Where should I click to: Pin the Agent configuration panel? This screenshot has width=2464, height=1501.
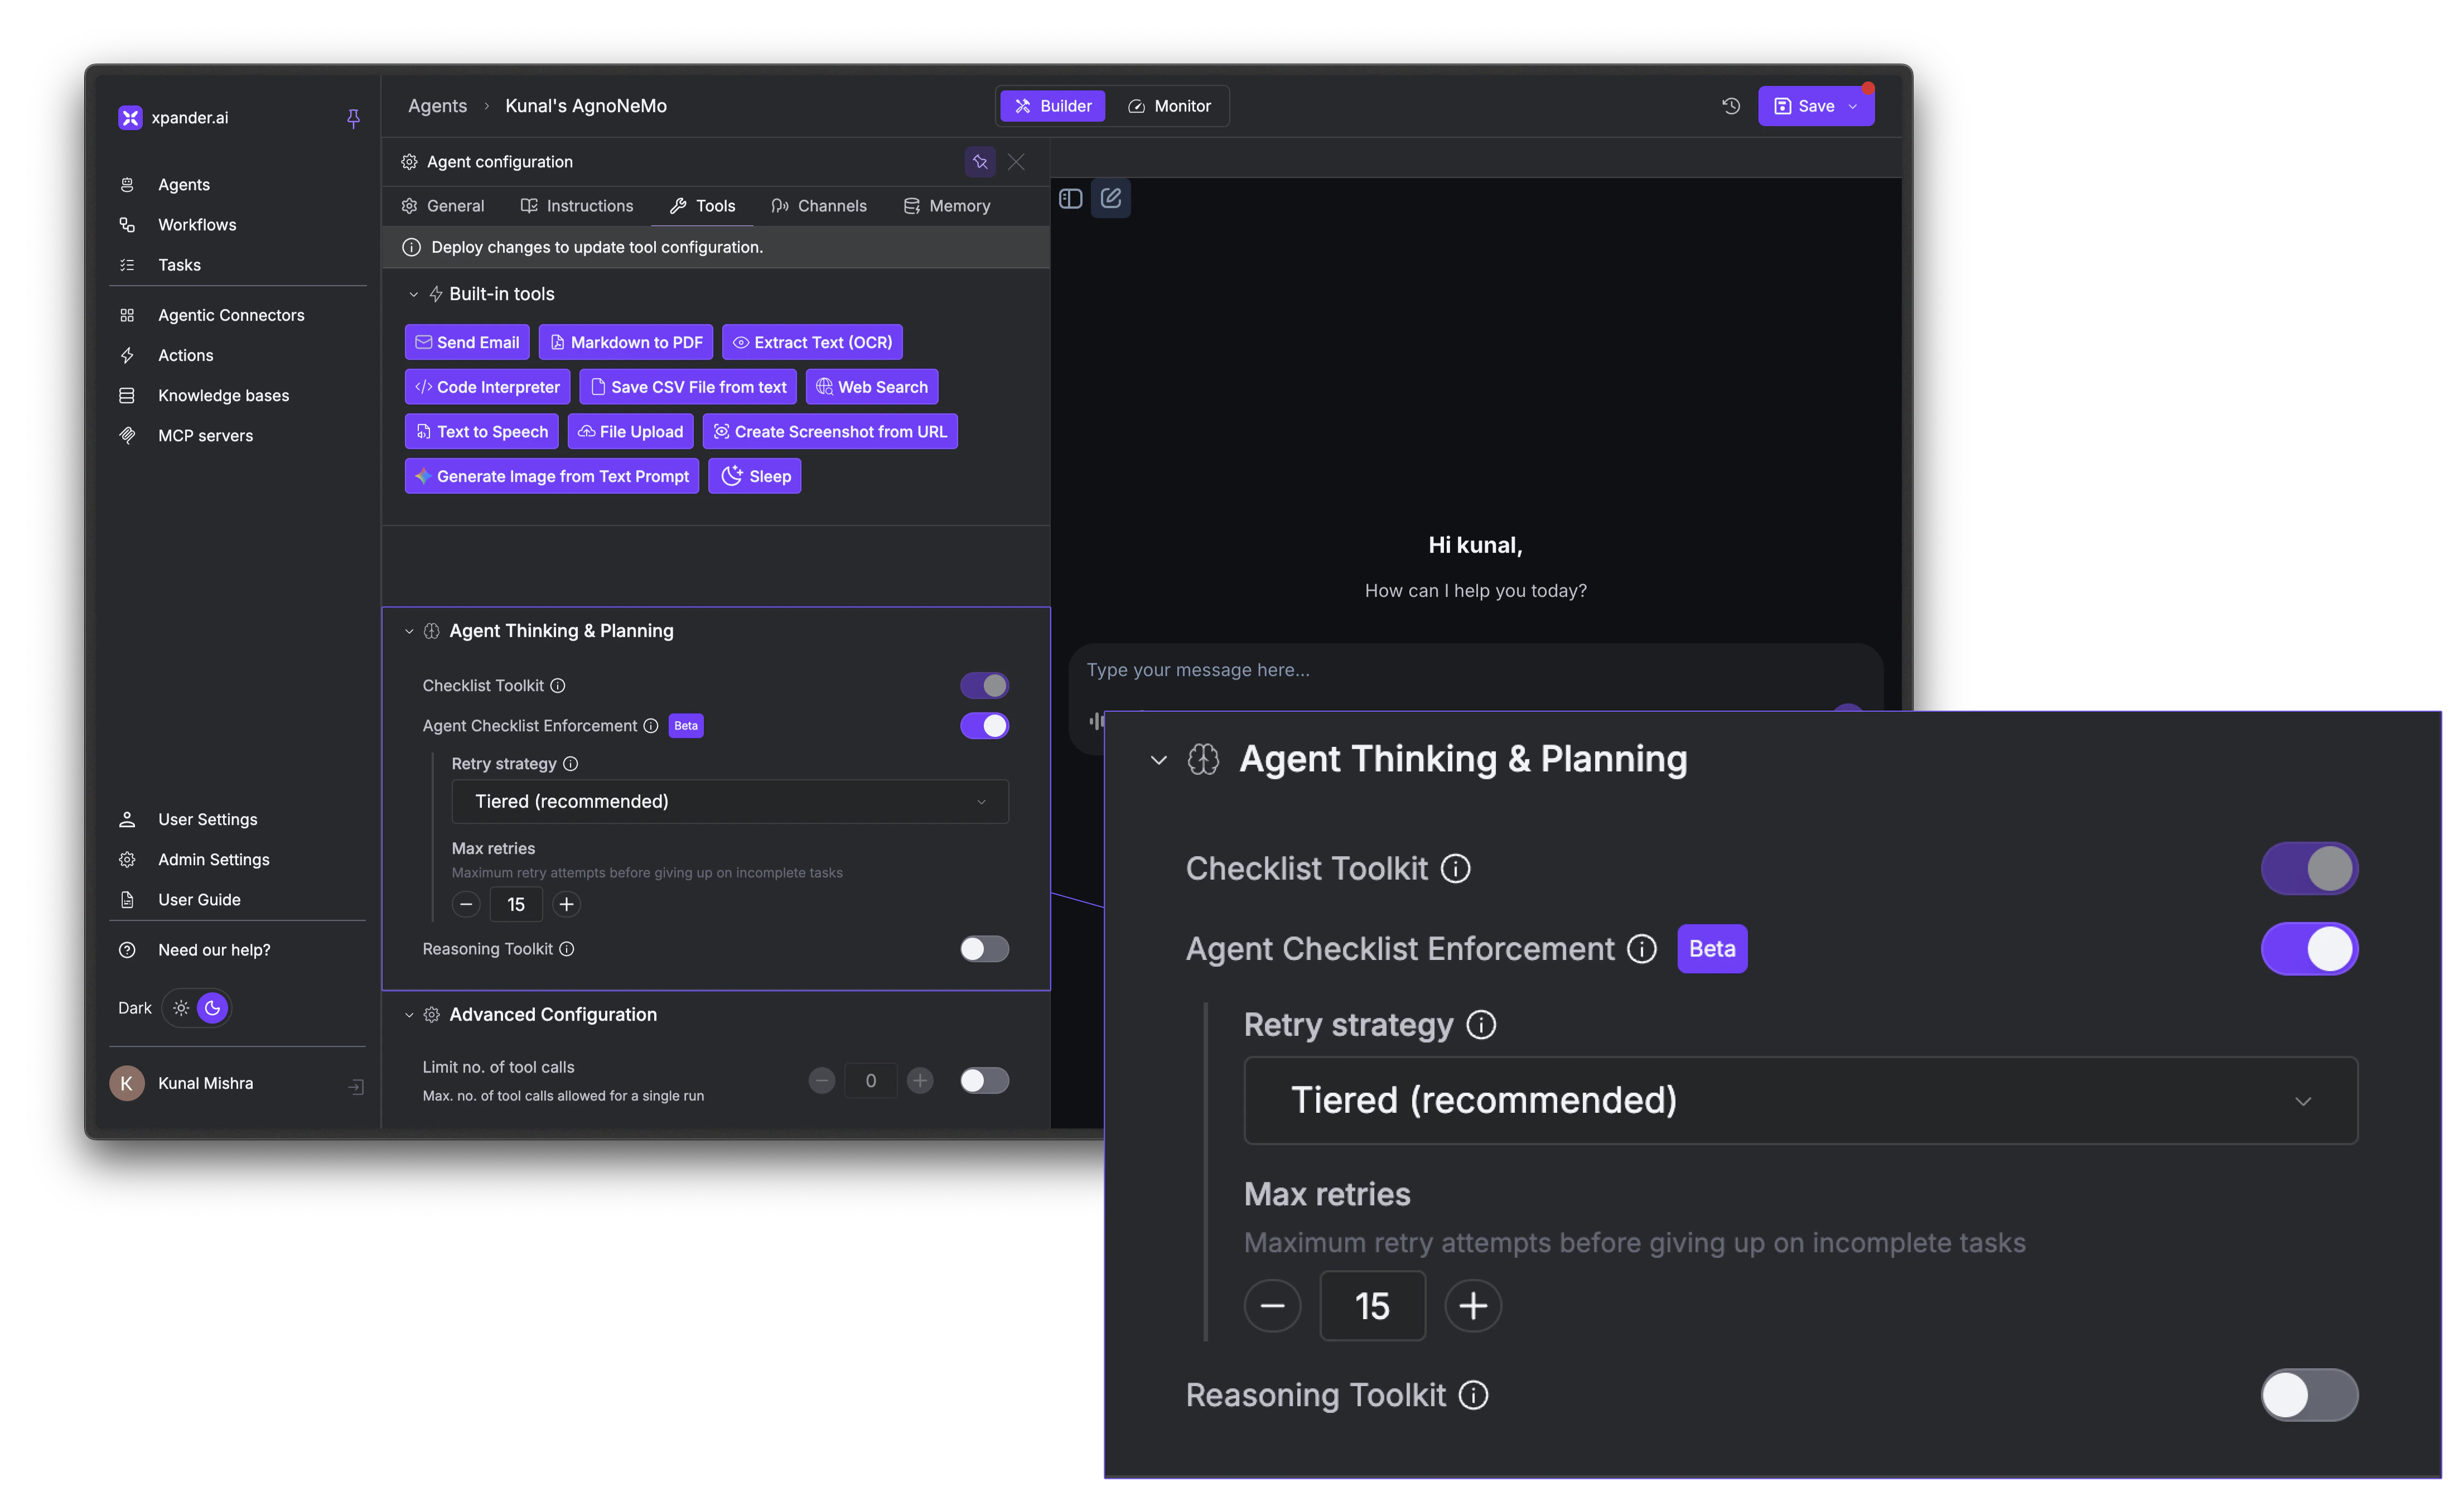pos(979,161)
